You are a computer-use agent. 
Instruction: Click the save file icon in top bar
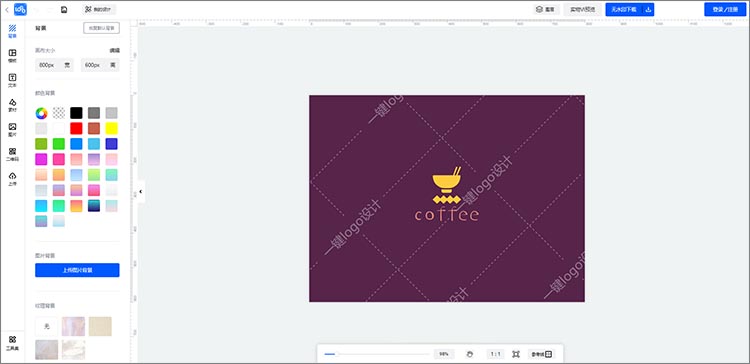[64, 10]
